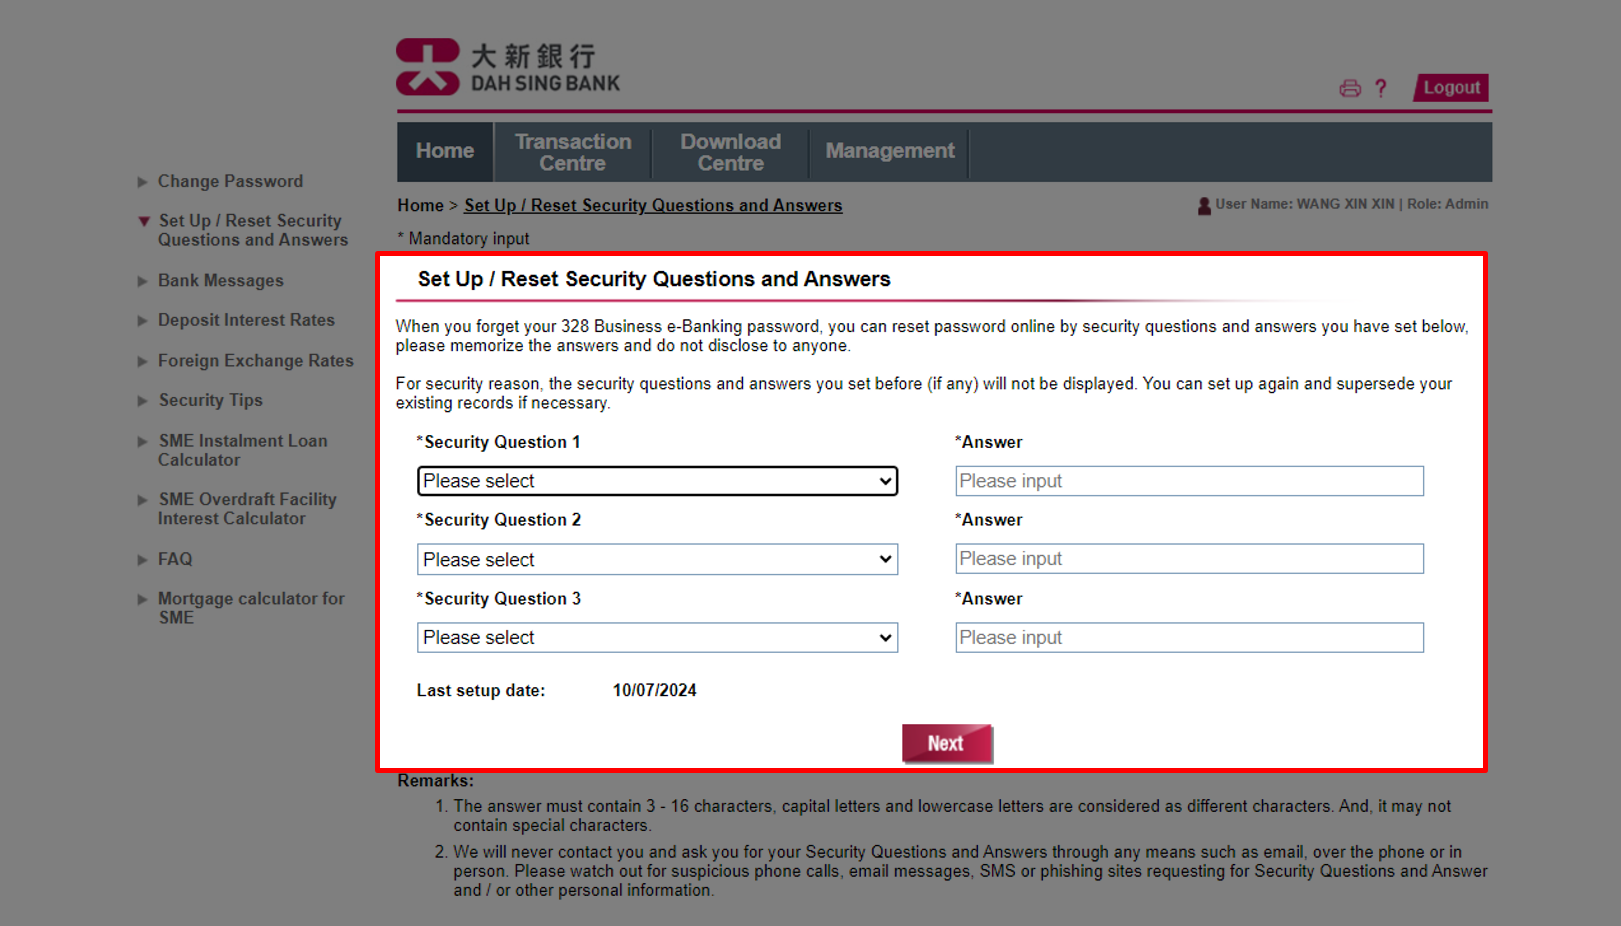Focus the Answer field for Security Question 1
Image resolution: width=1621 pixels, height=926 pixels.
1189,481
